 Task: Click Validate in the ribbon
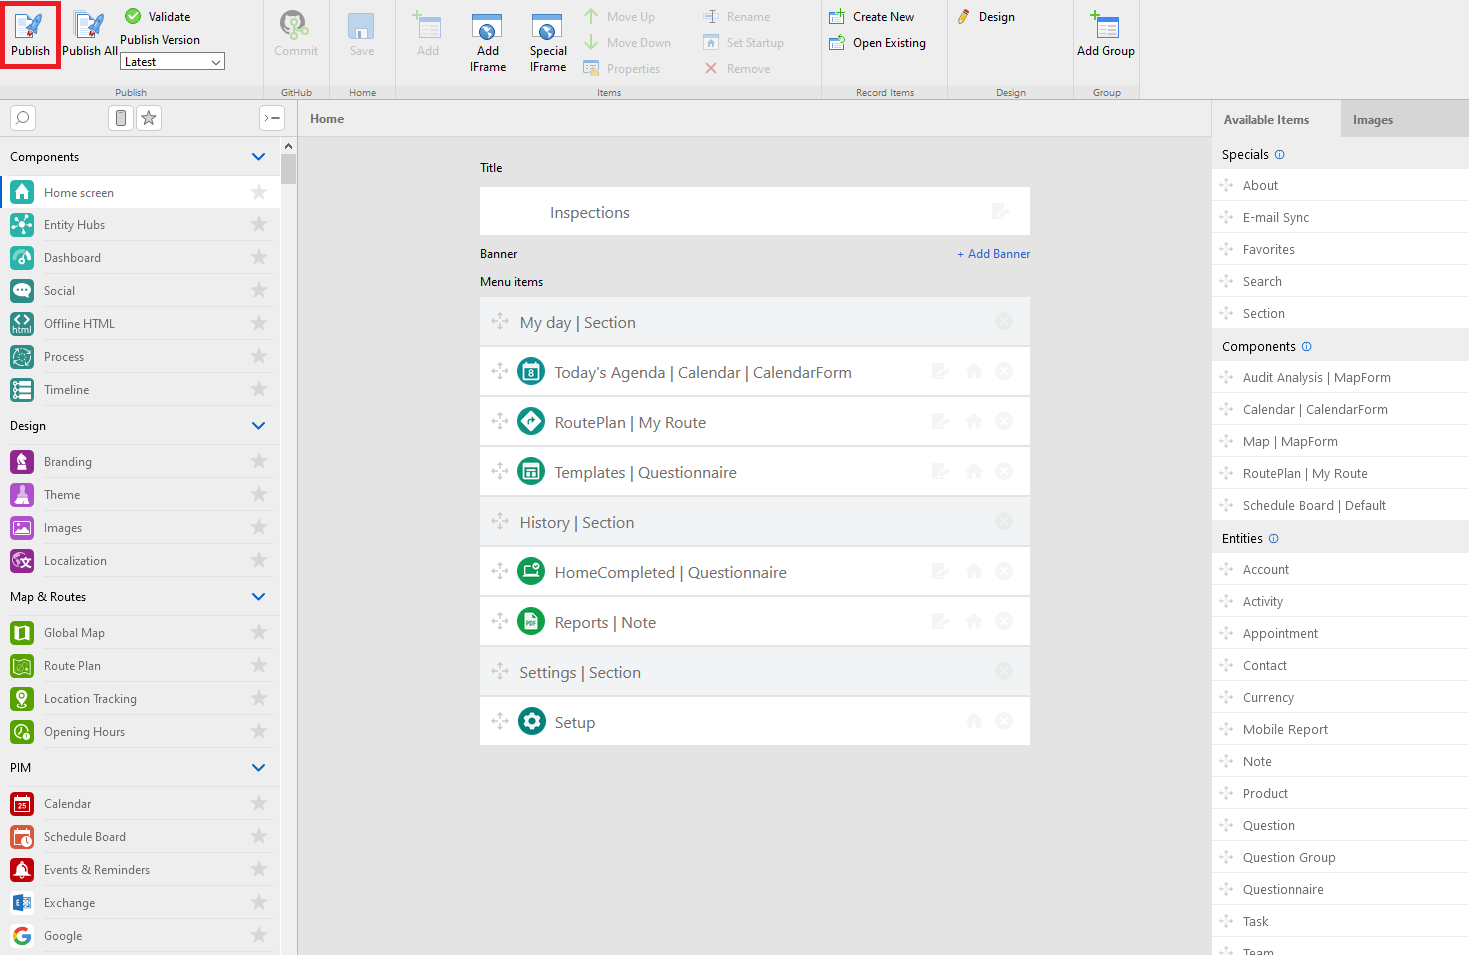pyautogui.click(x=158, y=17)
